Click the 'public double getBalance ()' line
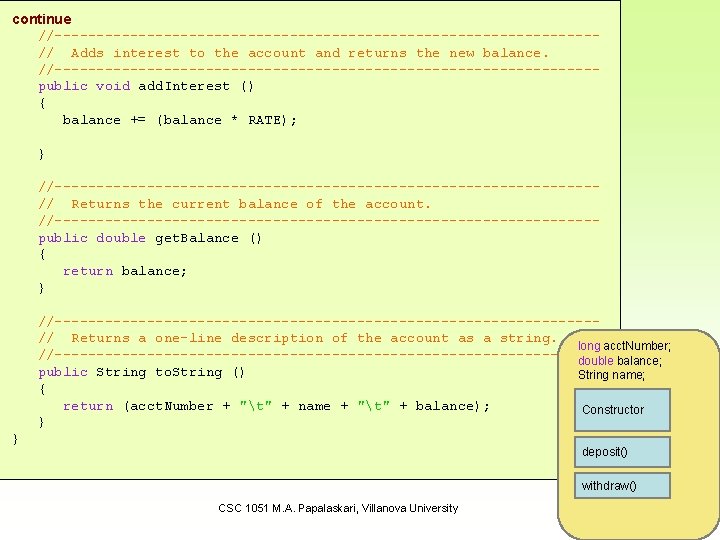Viewport: 720px width, 540px height. 150,238
